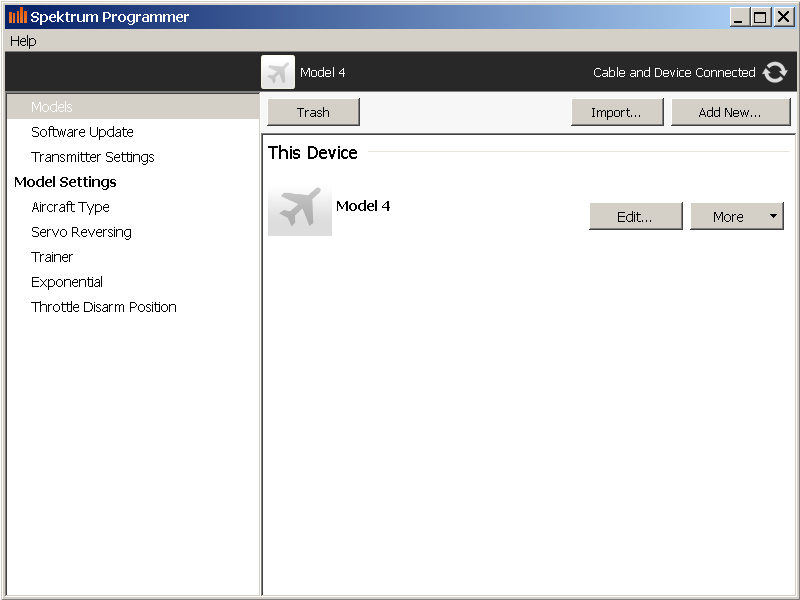
Task: Select Exponential in Model Settings
Action: 67,282
